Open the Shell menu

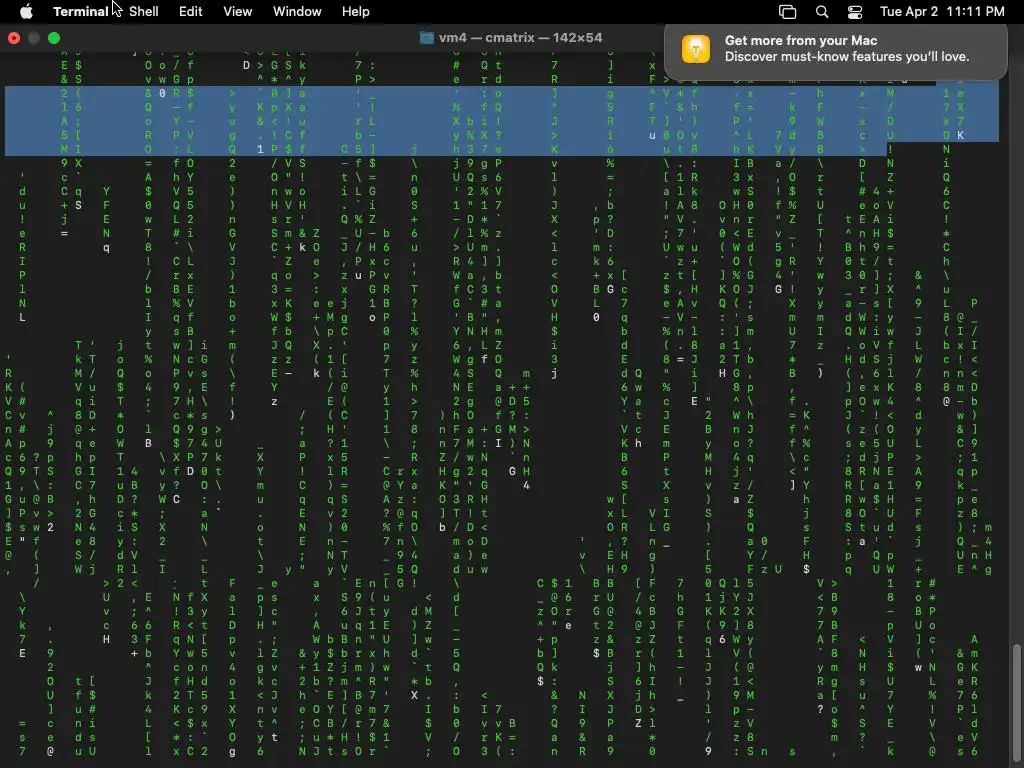coord(143,11)
